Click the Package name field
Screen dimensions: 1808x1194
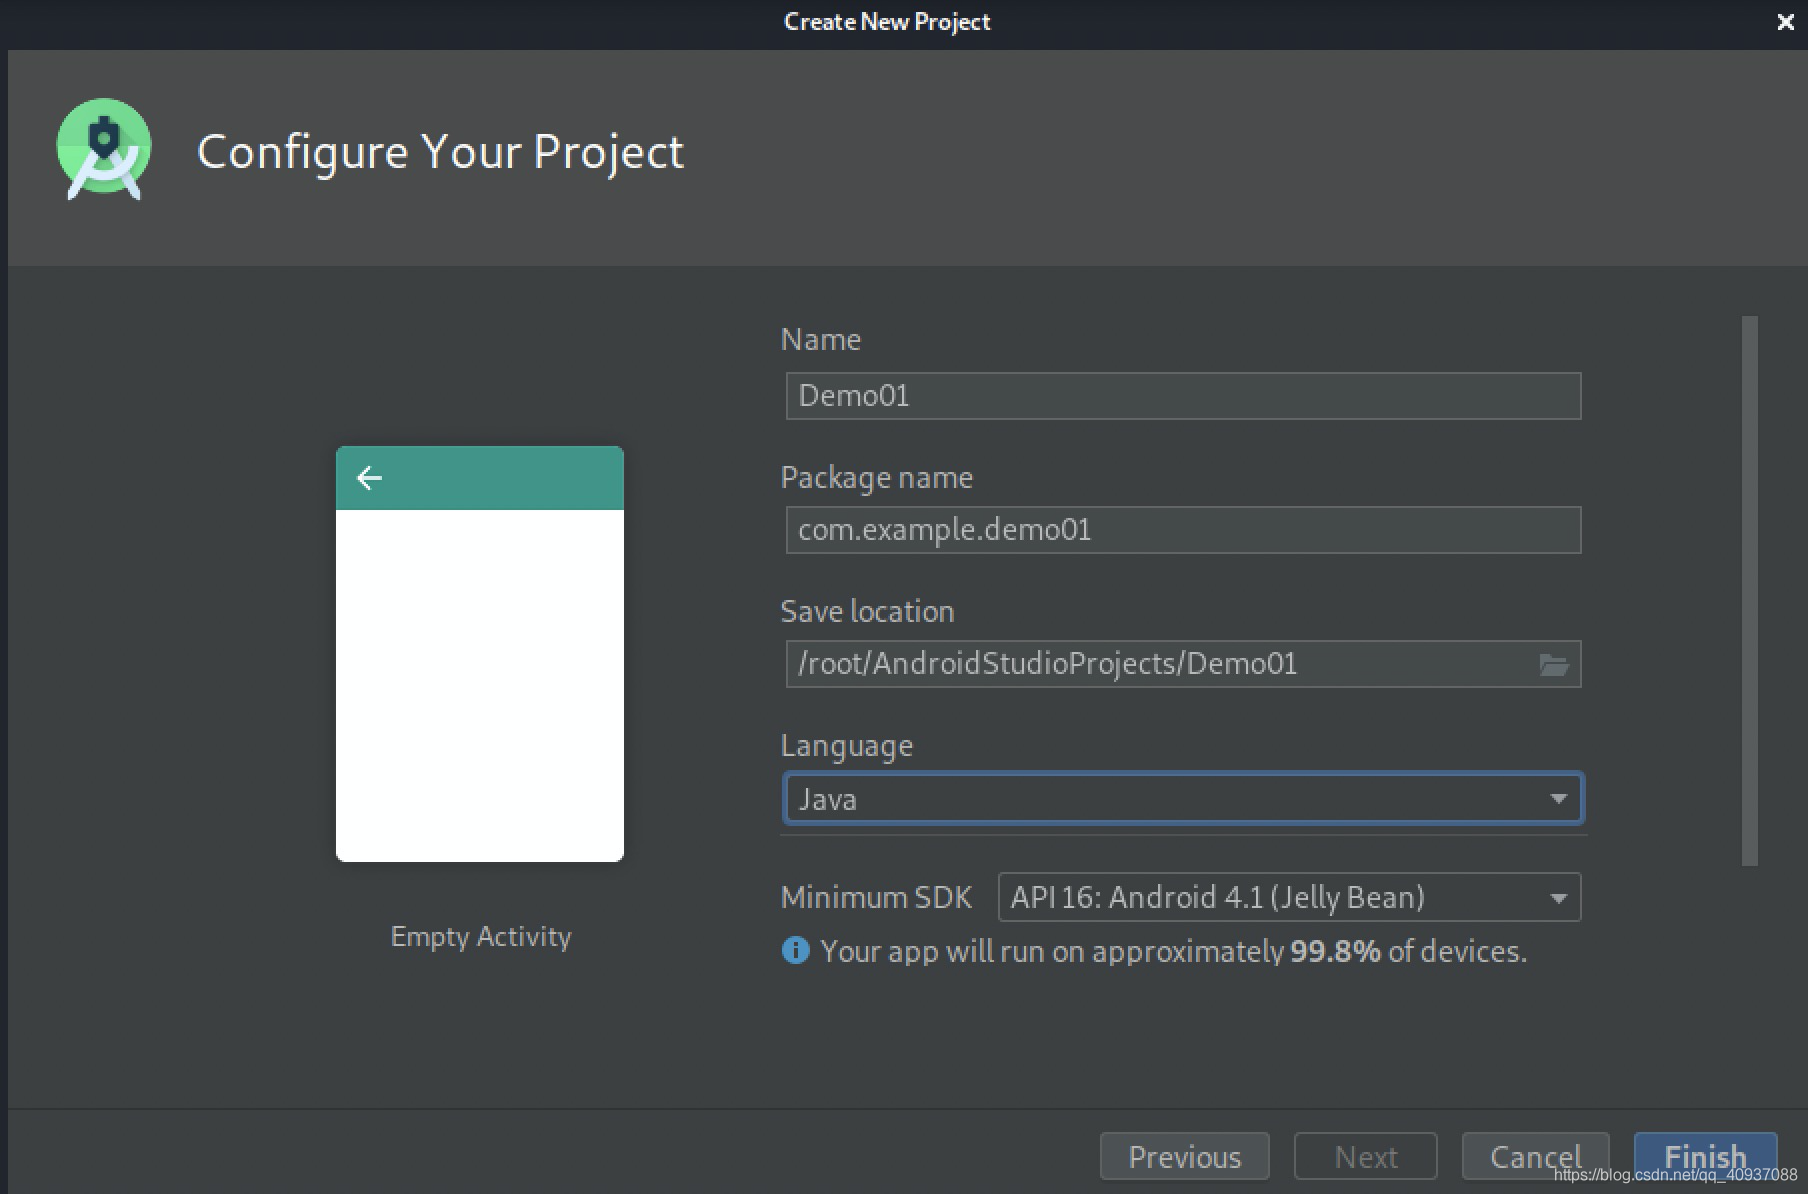point(1183,530)
